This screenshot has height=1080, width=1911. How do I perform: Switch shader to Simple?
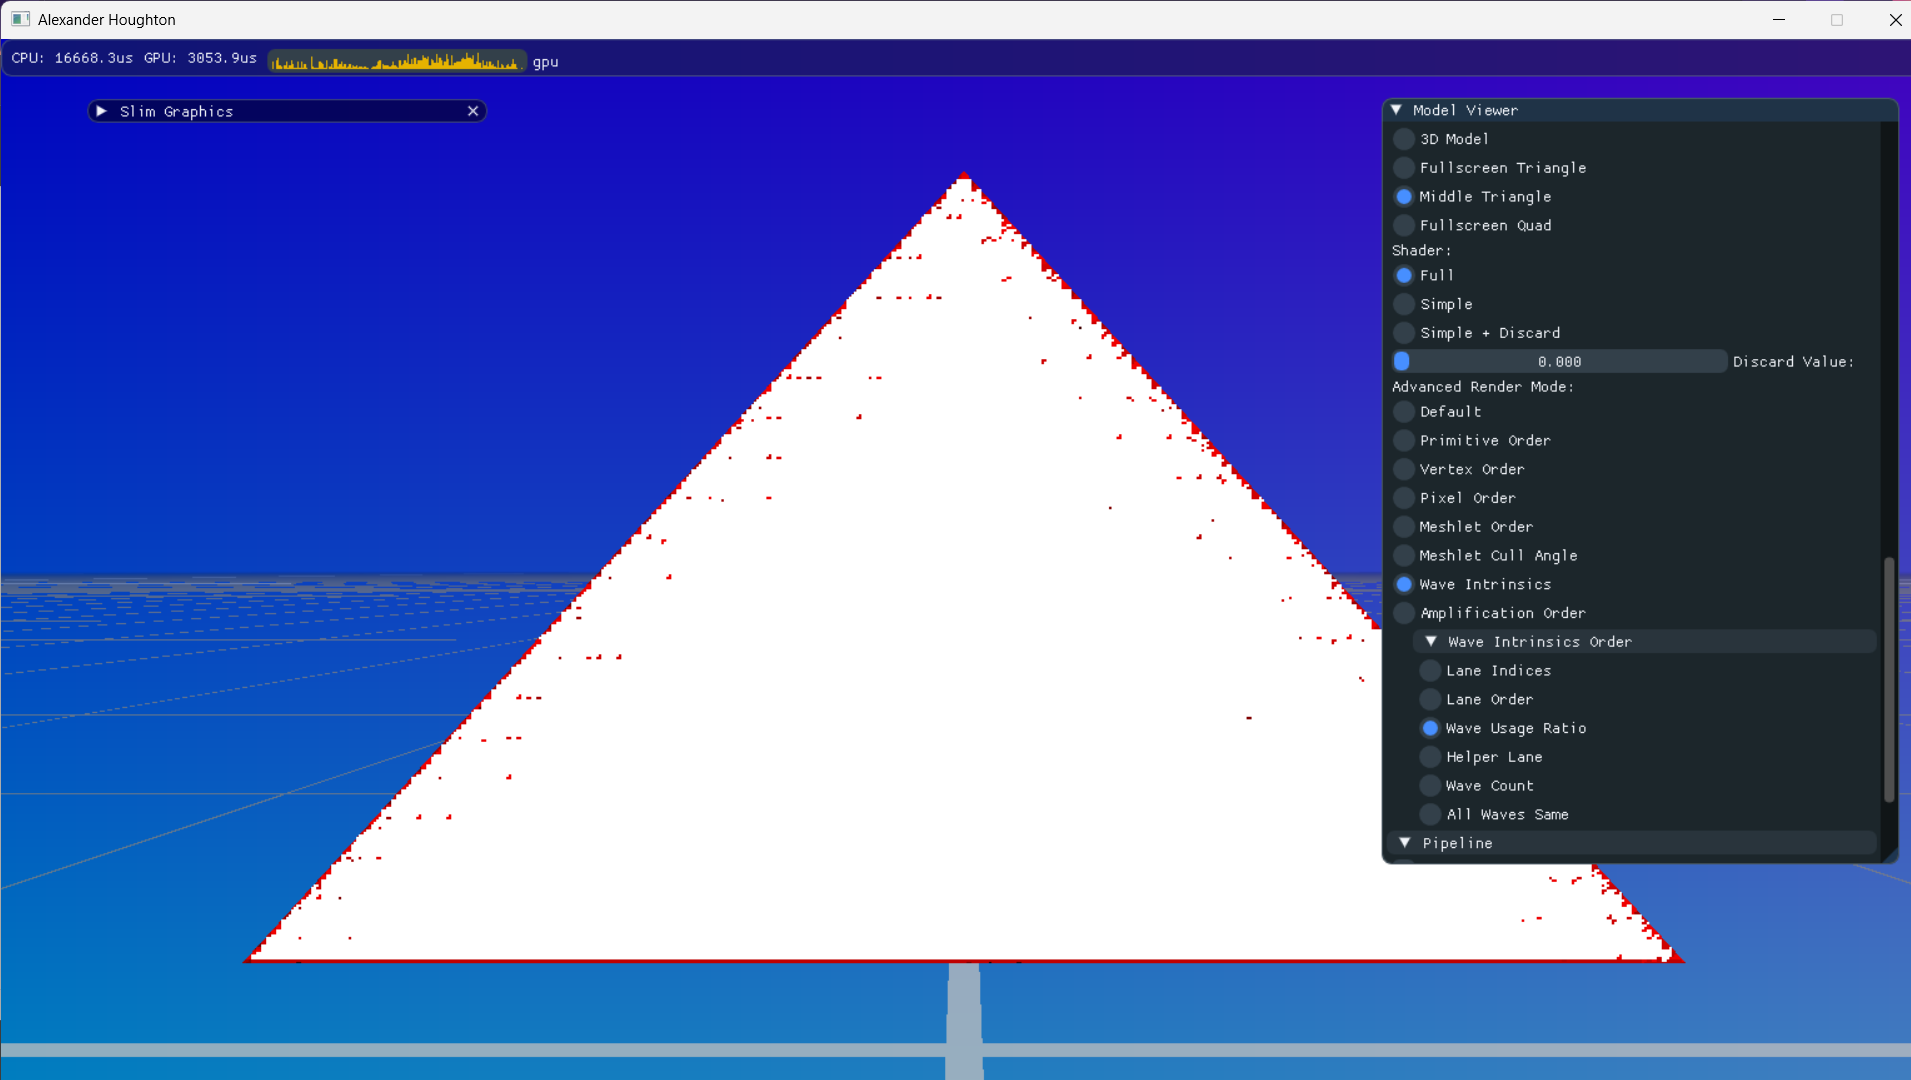[x=1404, y=304]
